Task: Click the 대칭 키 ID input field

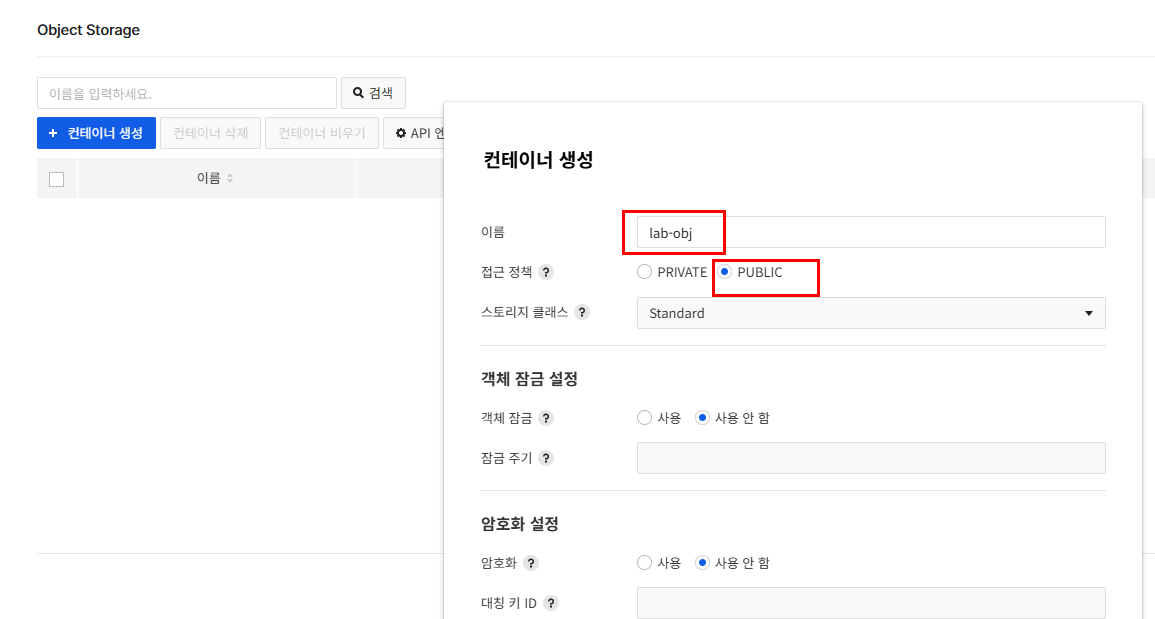Action: point(871,603)
